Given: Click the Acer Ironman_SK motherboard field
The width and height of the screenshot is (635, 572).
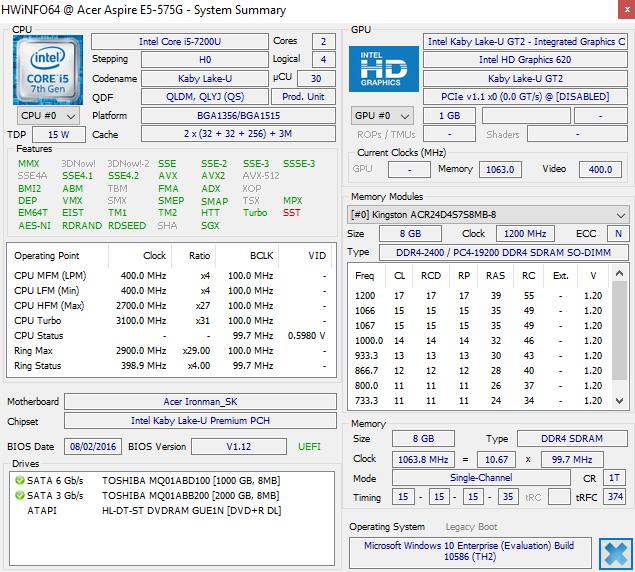Looking at the screenshot, I should 200,401.
